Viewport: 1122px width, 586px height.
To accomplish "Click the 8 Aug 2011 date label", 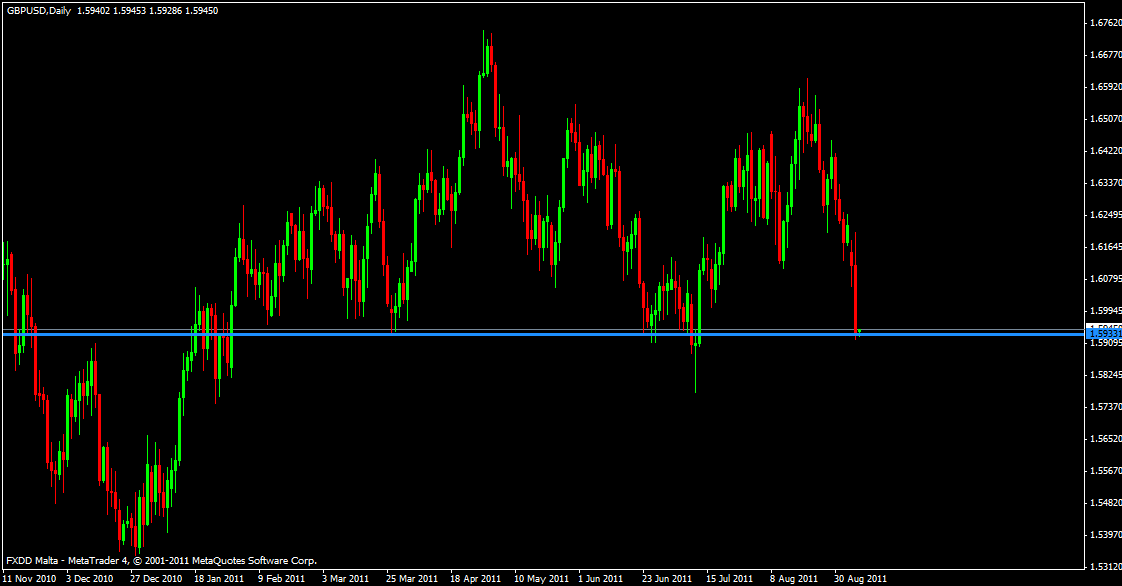I will tap(794, 578).
